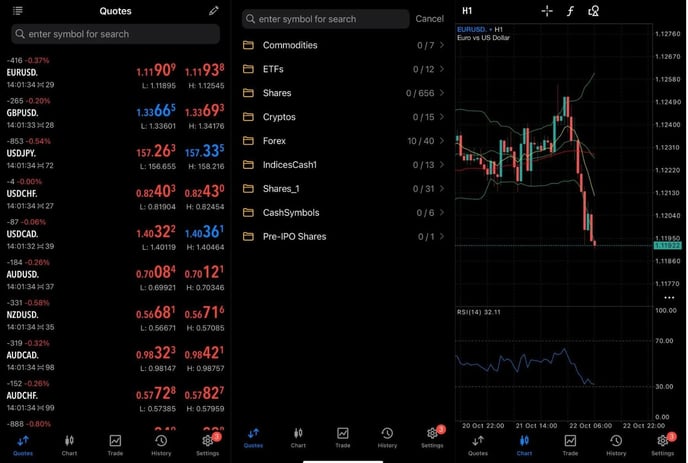This screenshot has height=463, width=688.
Task: Expand the Commodities row chevron
Action: (x=441, y=45)
